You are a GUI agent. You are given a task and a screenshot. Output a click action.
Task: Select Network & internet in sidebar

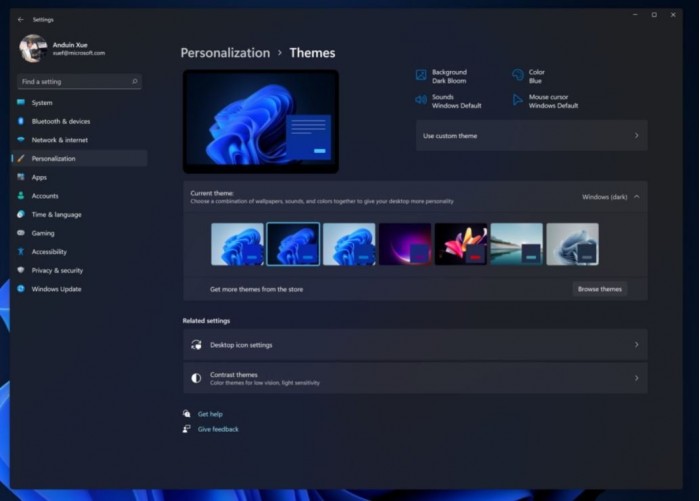(x=59, y=140)
